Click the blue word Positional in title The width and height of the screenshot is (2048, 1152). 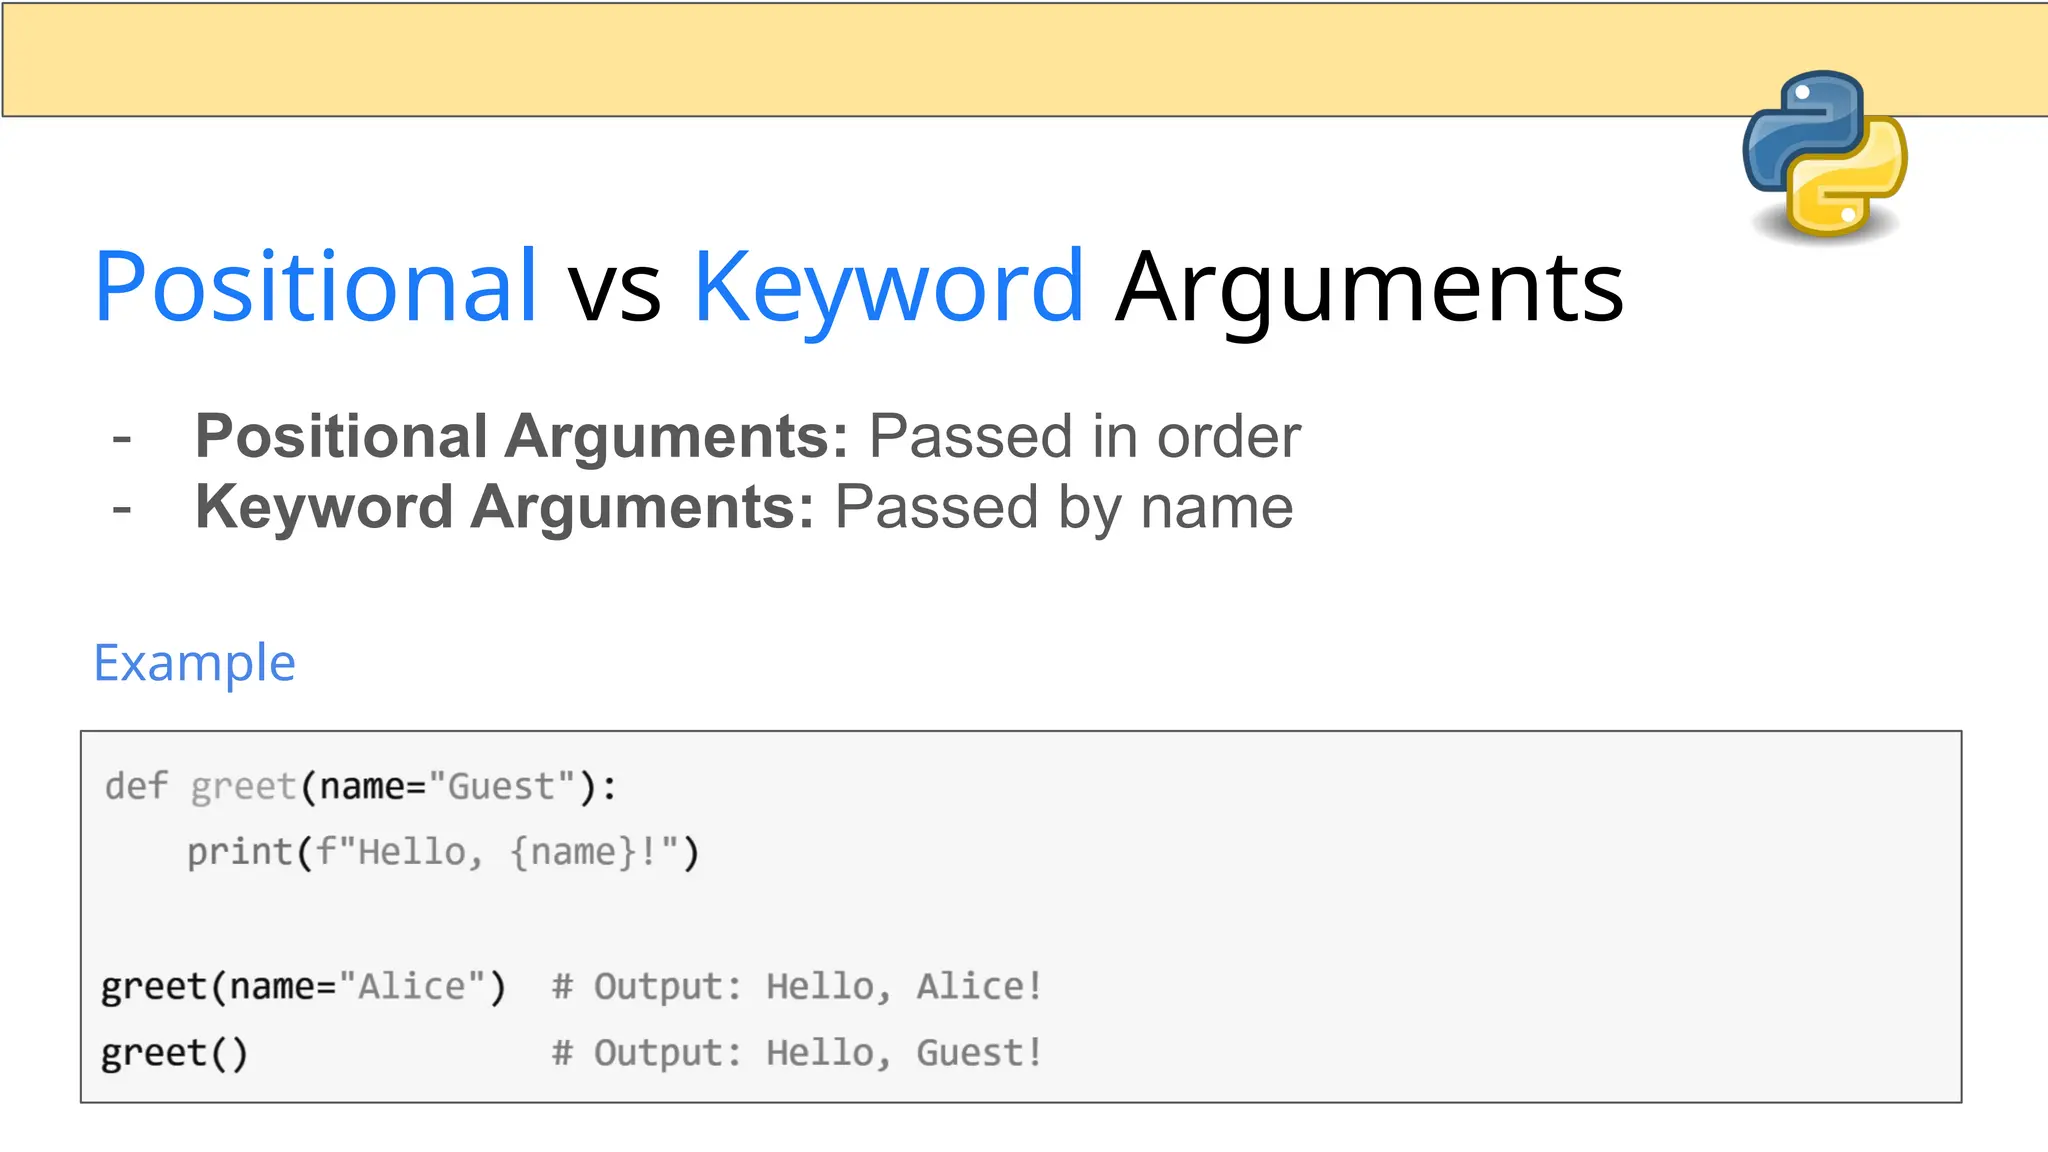point(316,288)
